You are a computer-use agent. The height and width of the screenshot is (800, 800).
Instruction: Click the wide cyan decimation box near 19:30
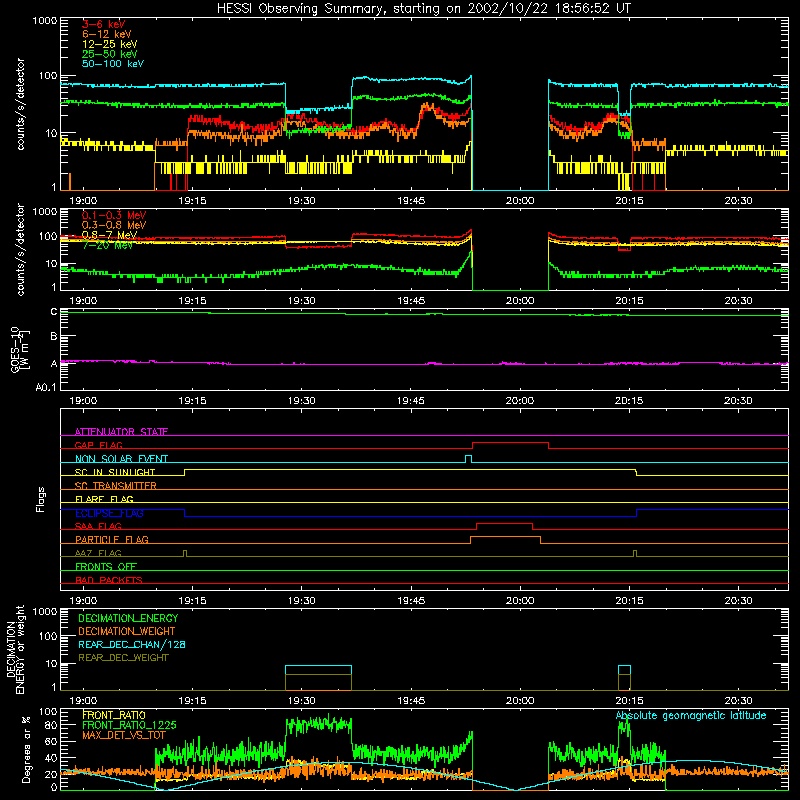(318, 670)
